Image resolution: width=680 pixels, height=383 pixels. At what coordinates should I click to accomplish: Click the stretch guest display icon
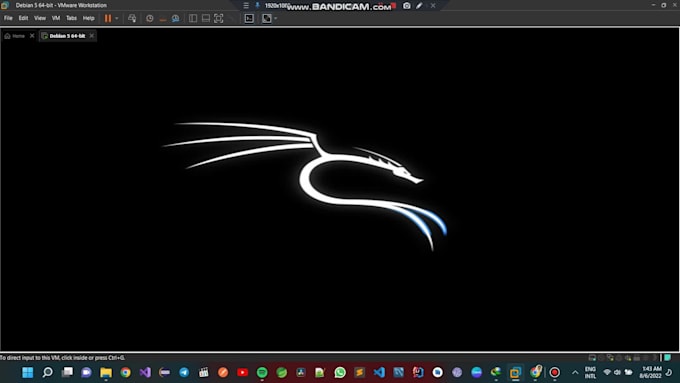267,18
